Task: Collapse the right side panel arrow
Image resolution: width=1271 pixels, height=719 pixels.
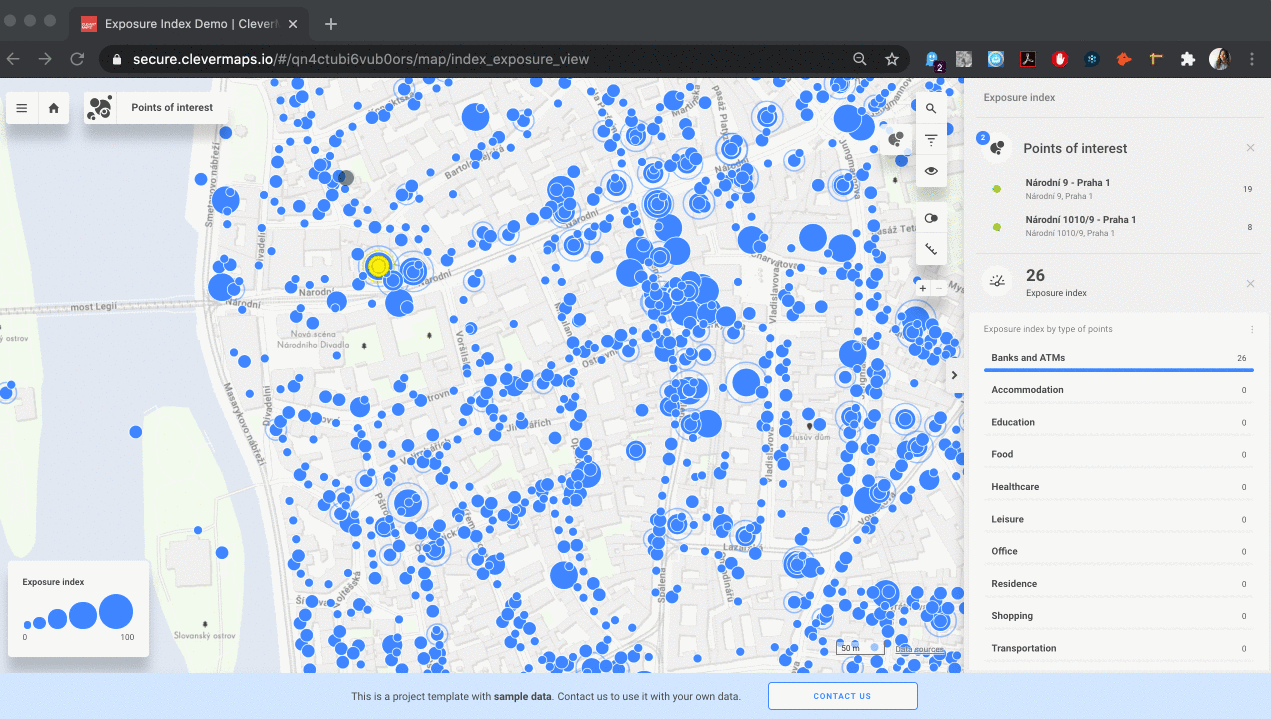Action: (x=954, y=375)
